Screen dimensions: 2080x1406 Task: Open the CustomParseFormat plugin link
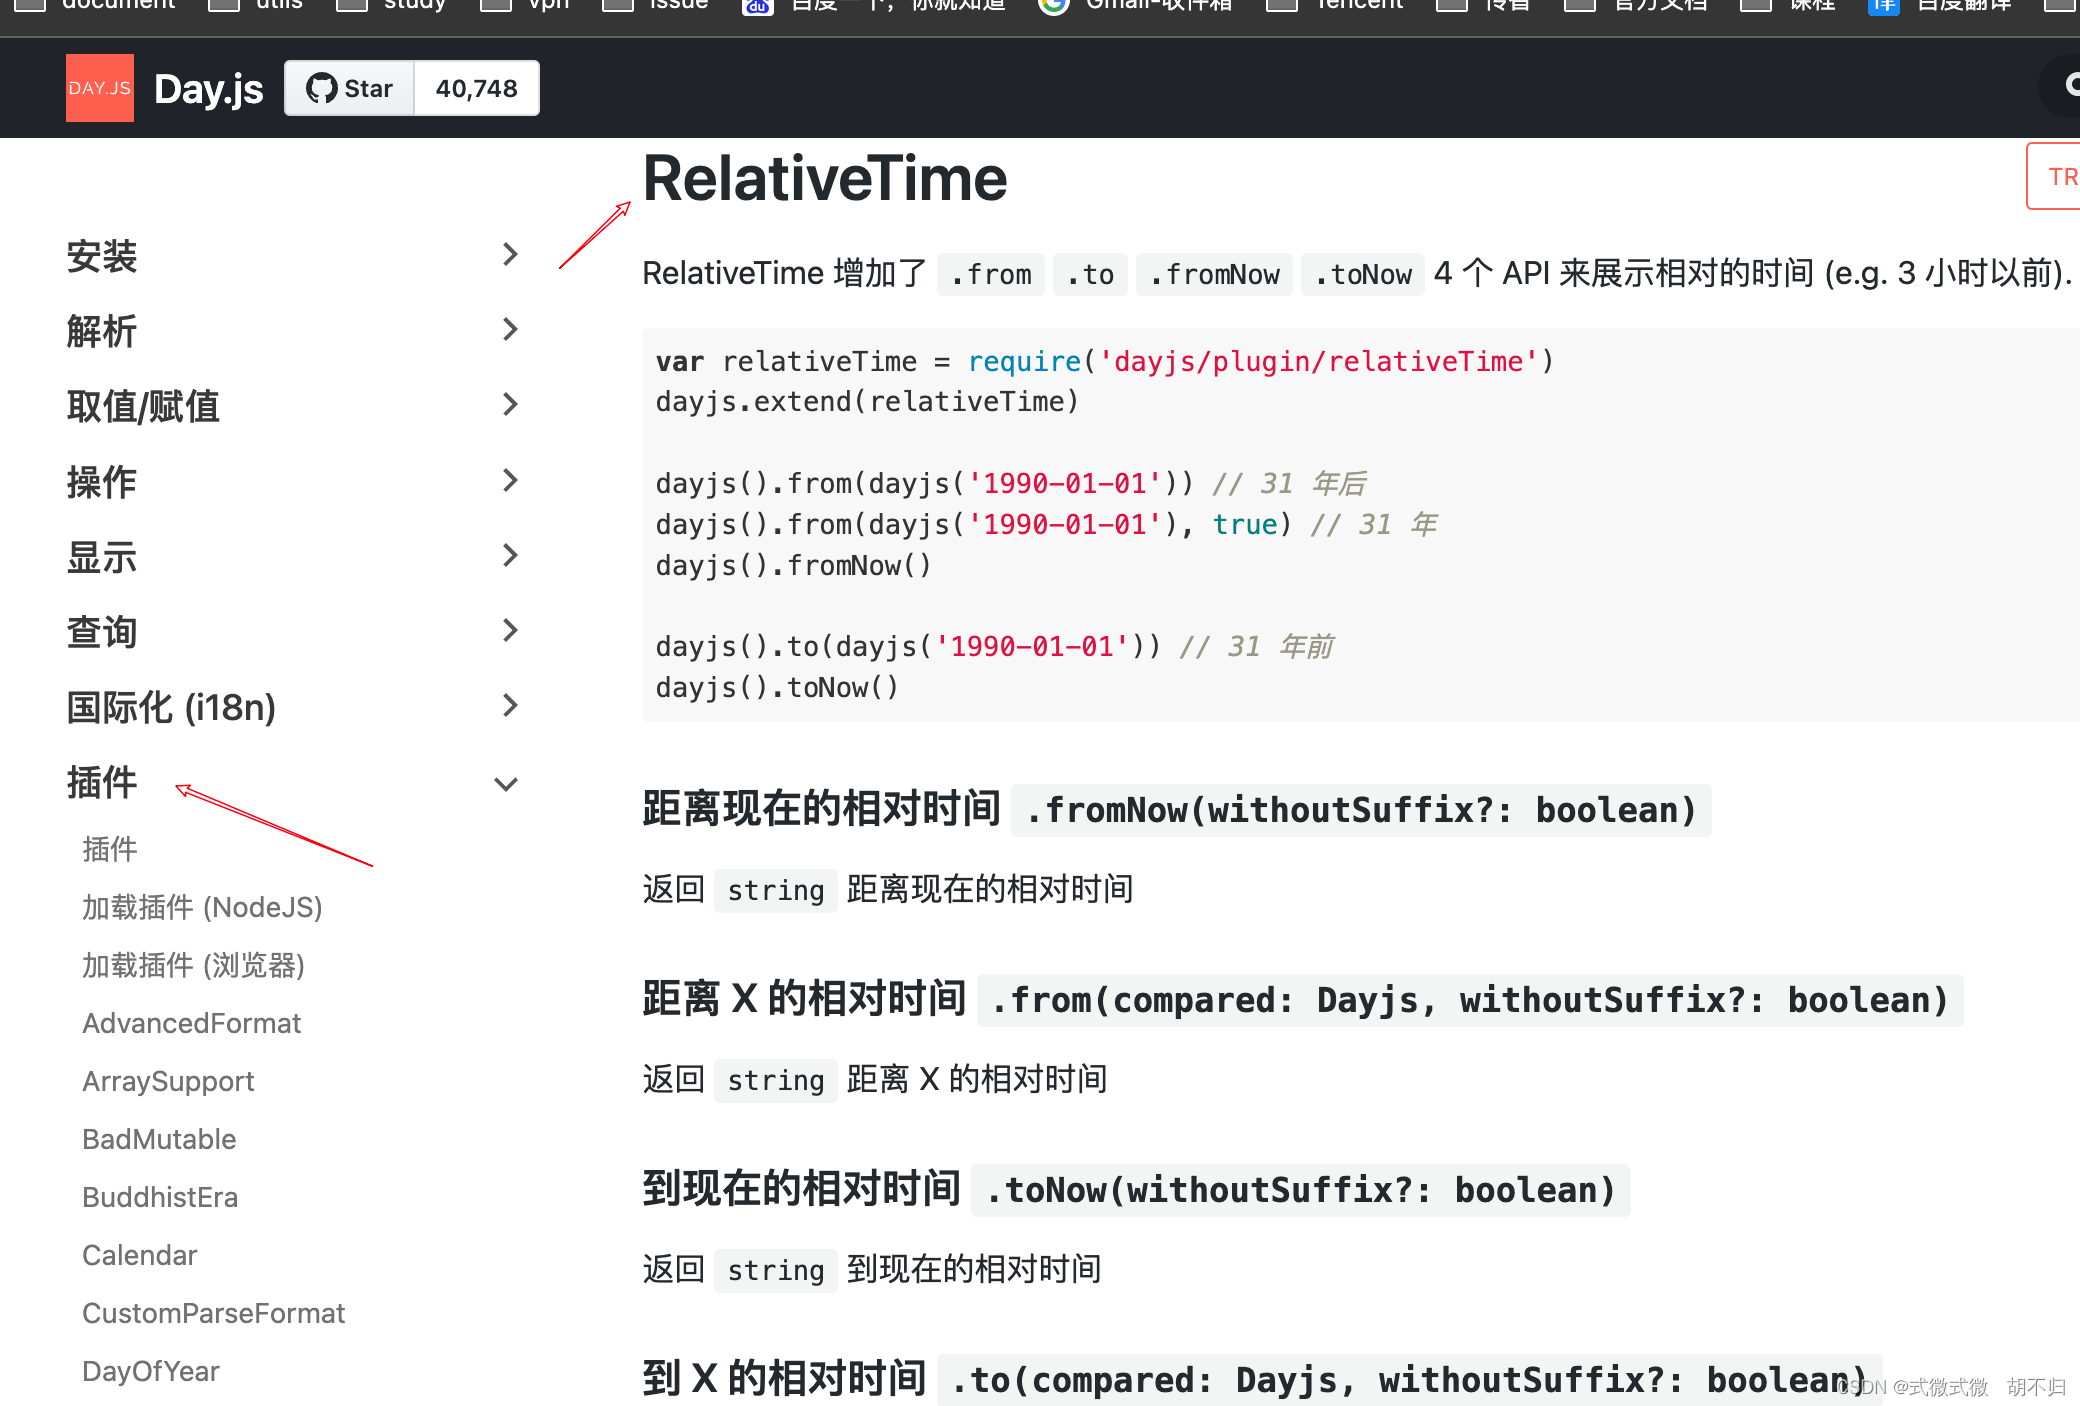pos(213,1313)
